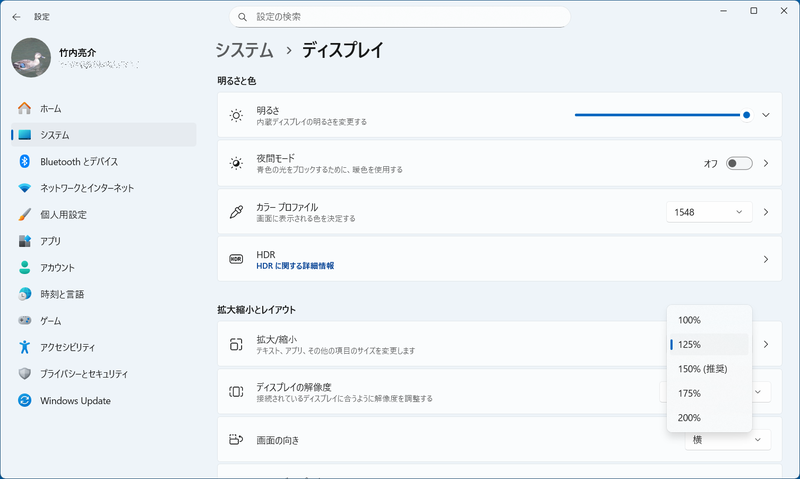The width and height of the screenshot is (800, 479).
Task: Click the システム breadcrumb link
Action: tap(244, 50)
